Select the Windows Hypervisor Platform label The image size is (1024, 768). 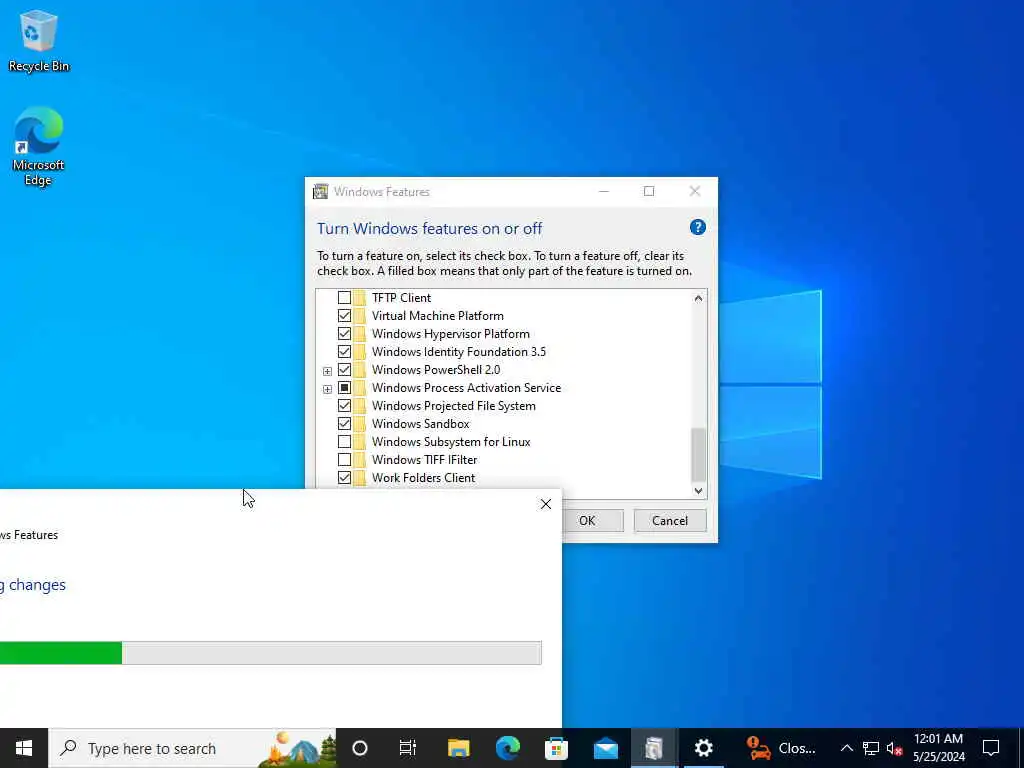coord(451,334)
